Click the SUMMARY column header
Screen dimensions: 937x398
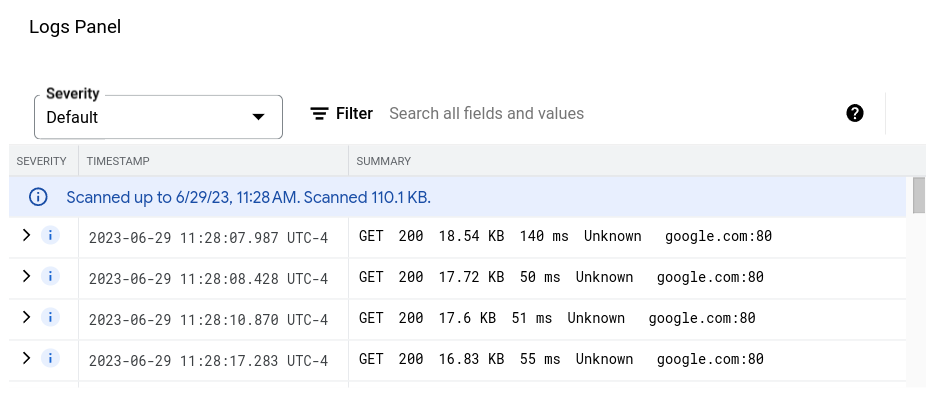pyautogui.click(x=383, y=161)
